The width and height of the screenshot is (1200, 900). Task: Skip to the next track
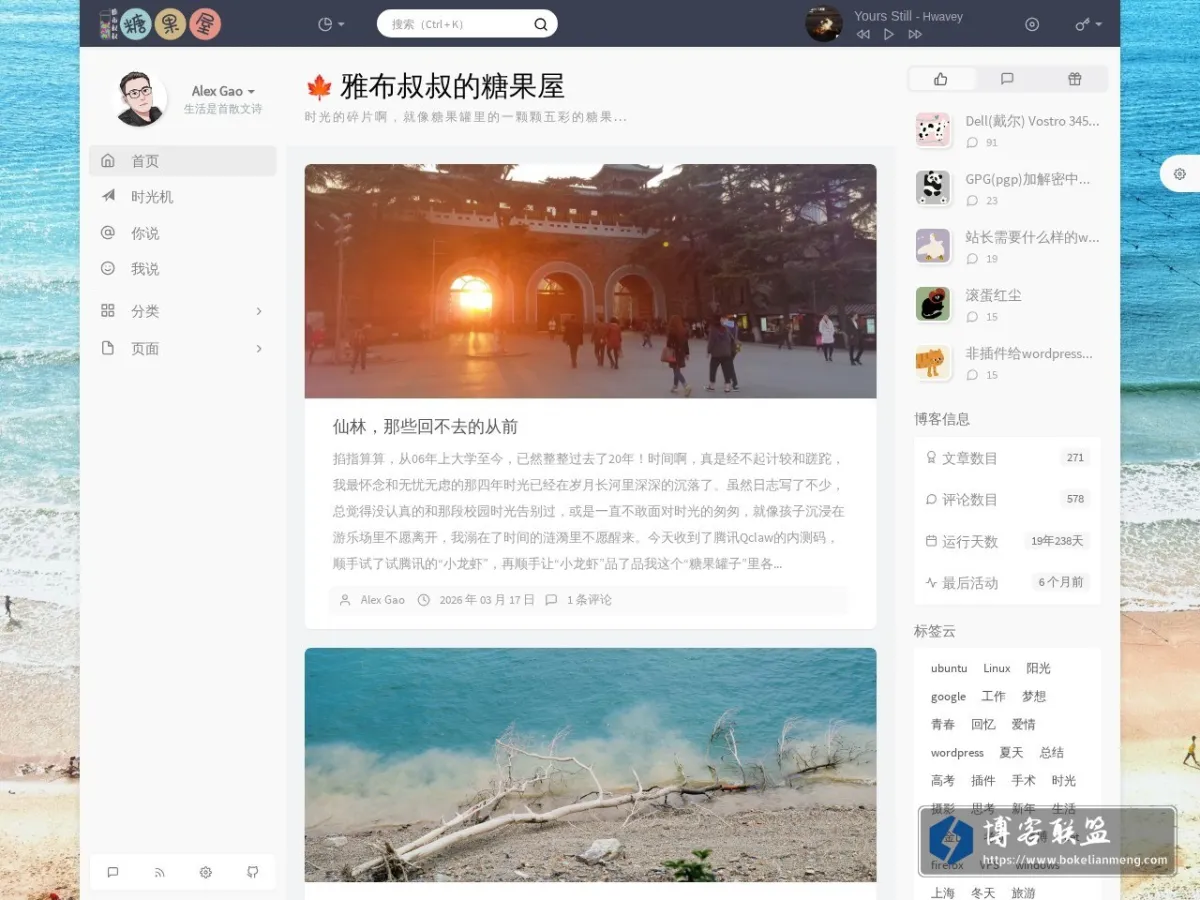915,34
